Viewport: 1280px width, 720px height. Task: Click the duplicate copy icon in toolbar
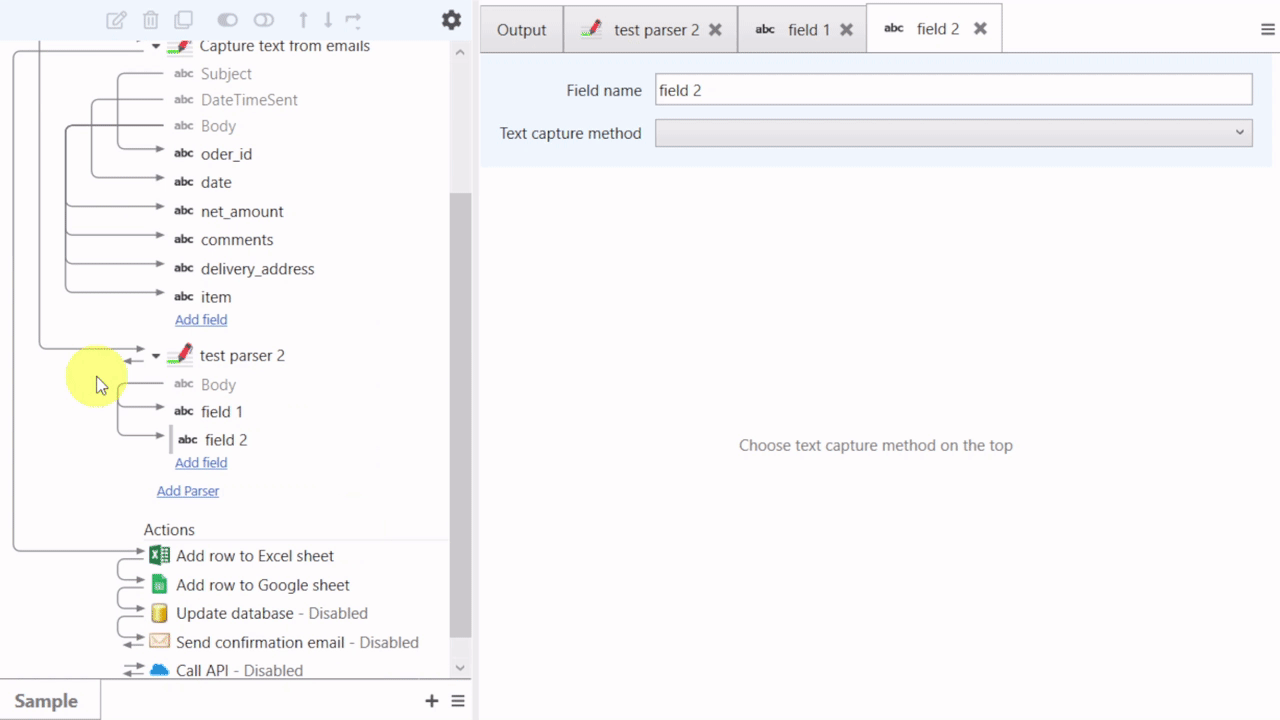183,20
